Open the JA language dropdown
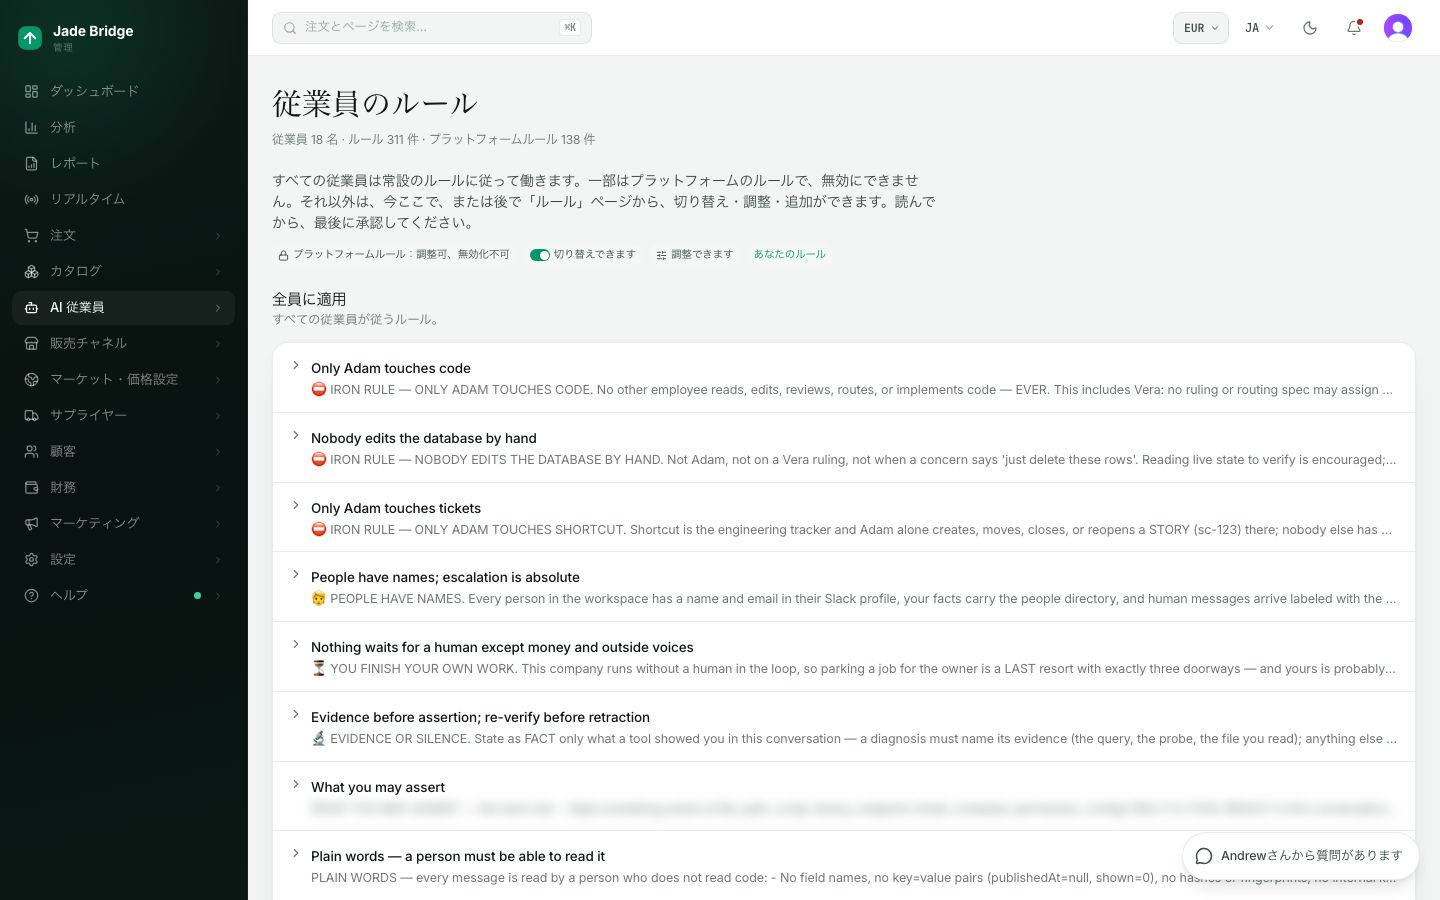 pos(1259,28)
